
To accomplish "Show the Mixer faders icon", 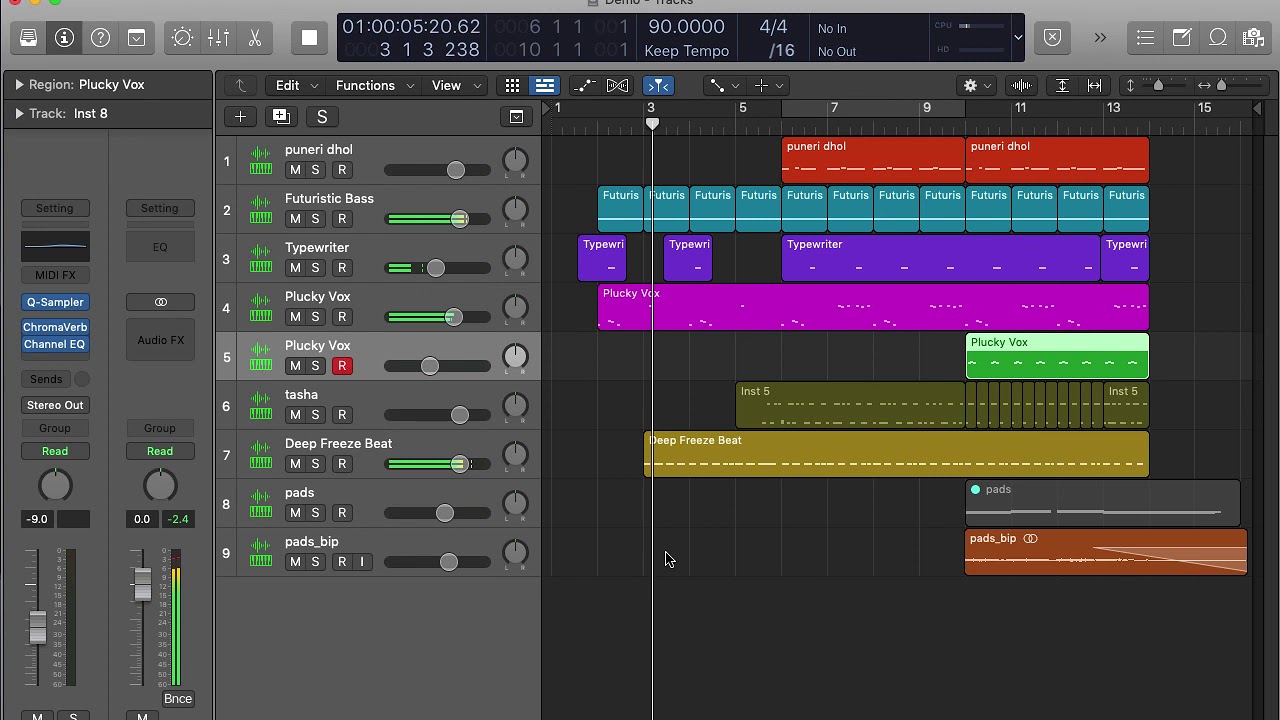I will (218, 38).
